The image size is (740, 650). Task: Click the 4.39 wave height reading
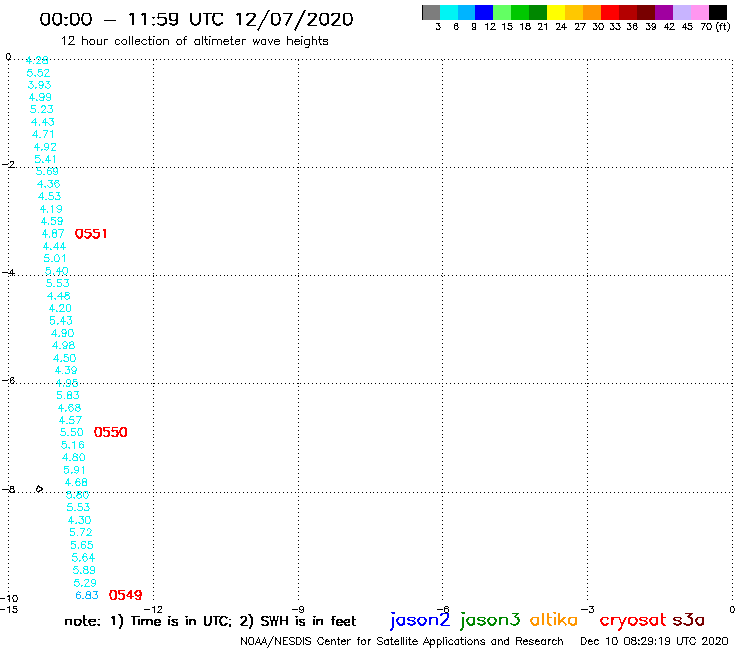(66, 370)
